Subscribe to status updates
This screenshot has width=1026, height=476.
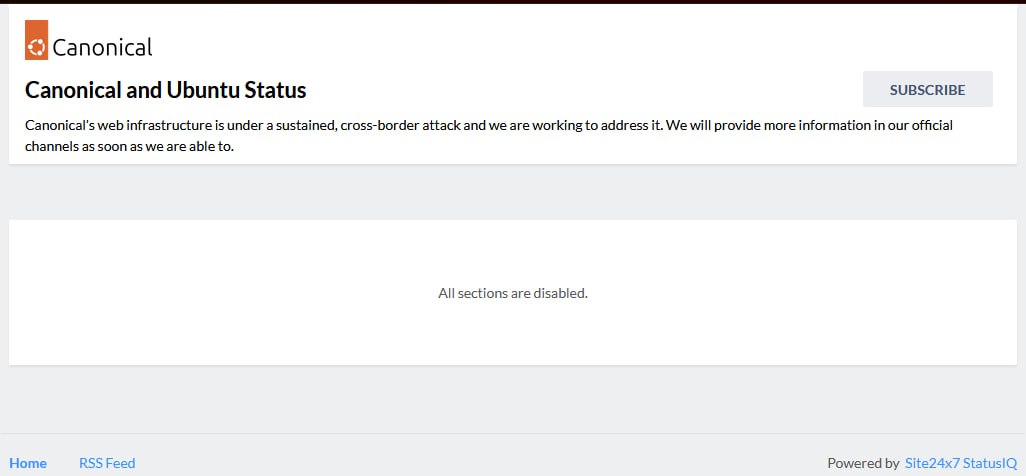927,90
